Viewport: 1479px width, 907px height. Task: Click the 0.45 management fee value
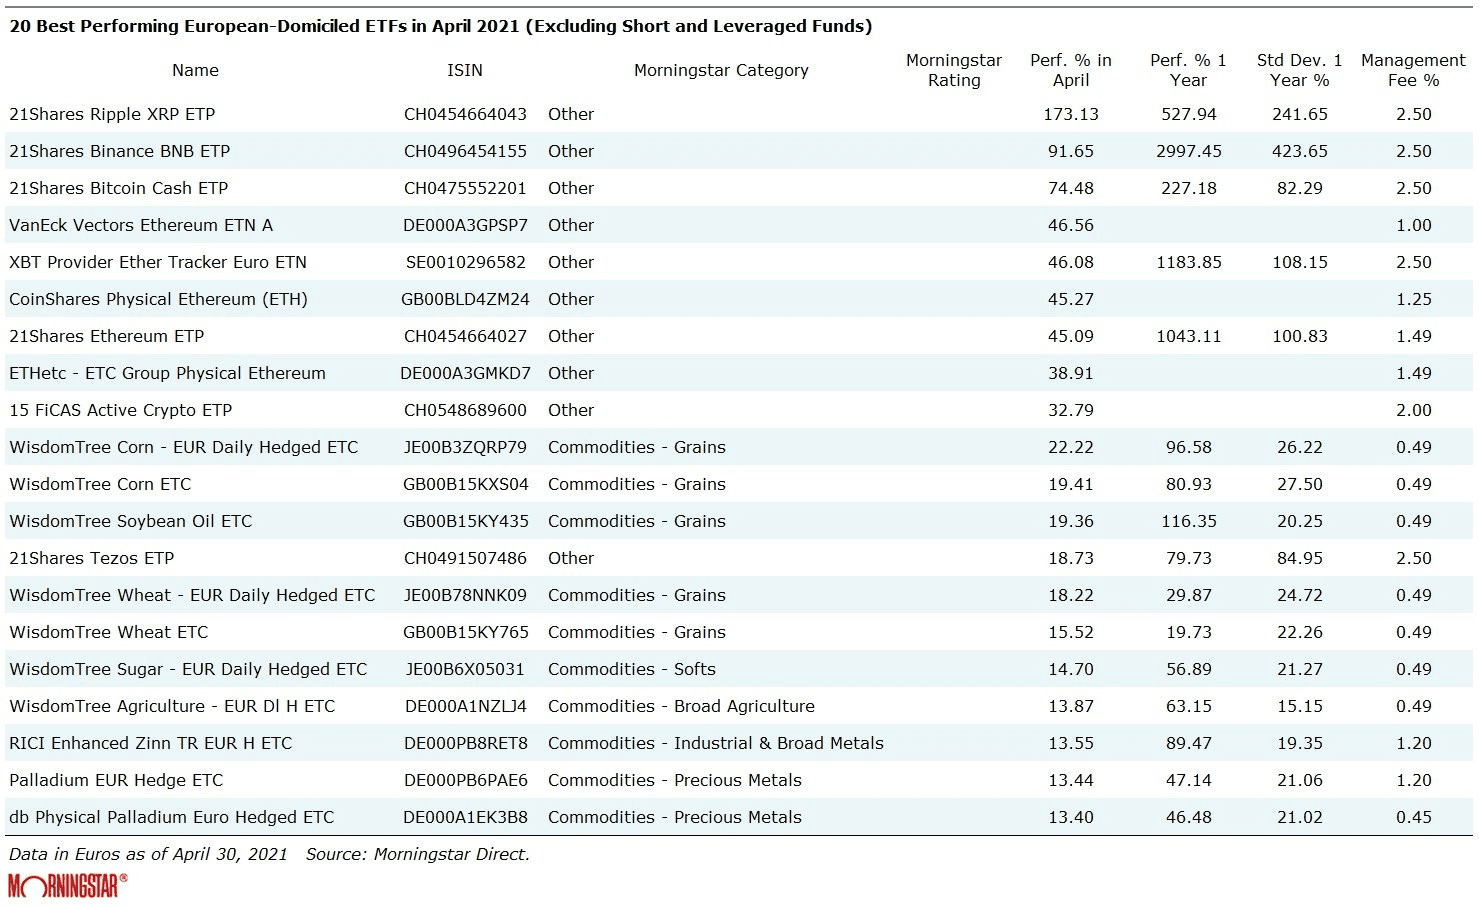(x=1414, y=817)
